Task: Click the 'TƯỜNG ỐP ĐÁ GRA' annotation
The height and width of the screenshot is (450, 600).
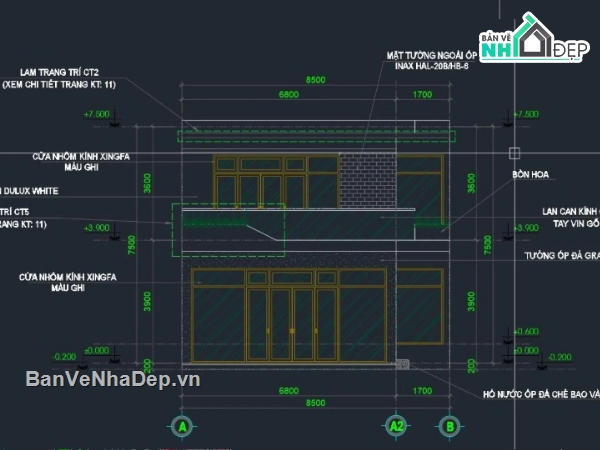Action: pyautogui.click(x=562, y=256)
